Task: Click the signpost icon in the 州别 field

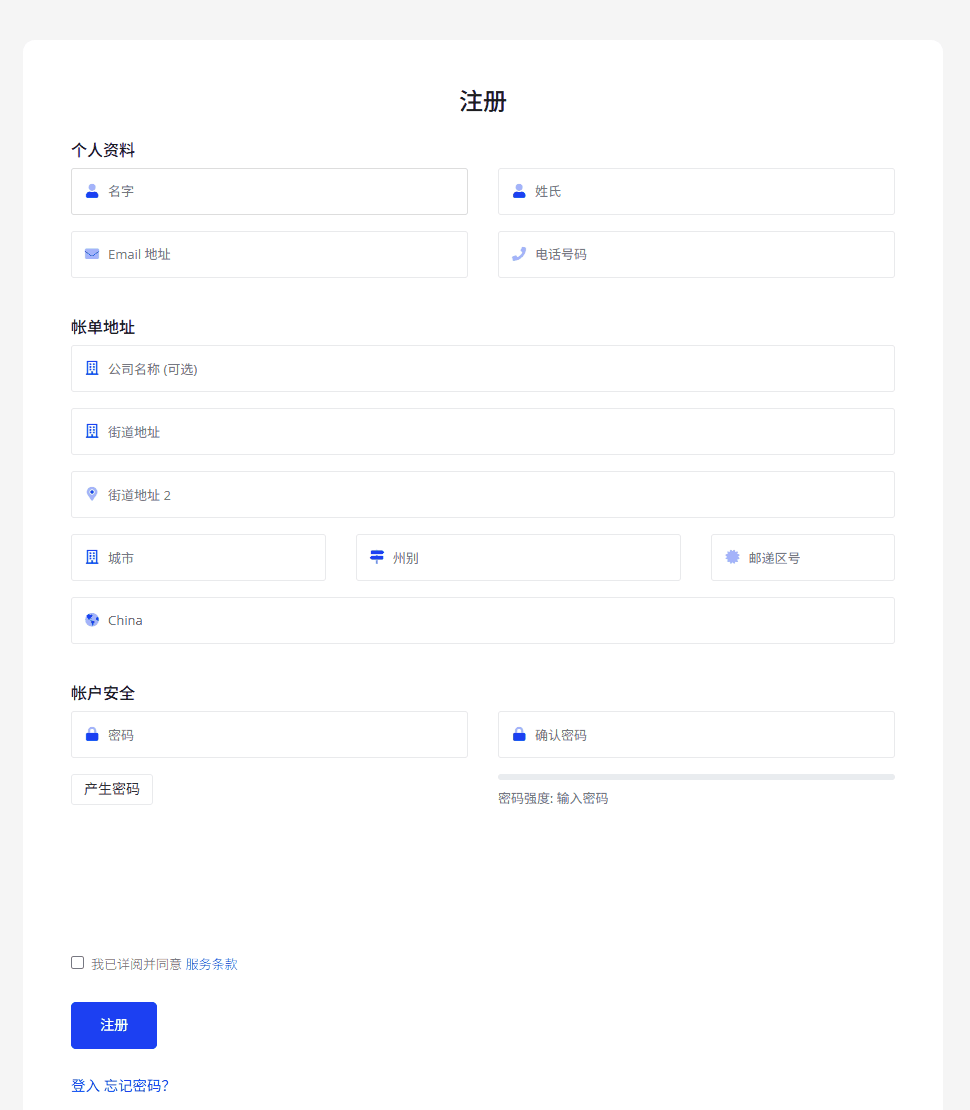Action: coord(377,557)
